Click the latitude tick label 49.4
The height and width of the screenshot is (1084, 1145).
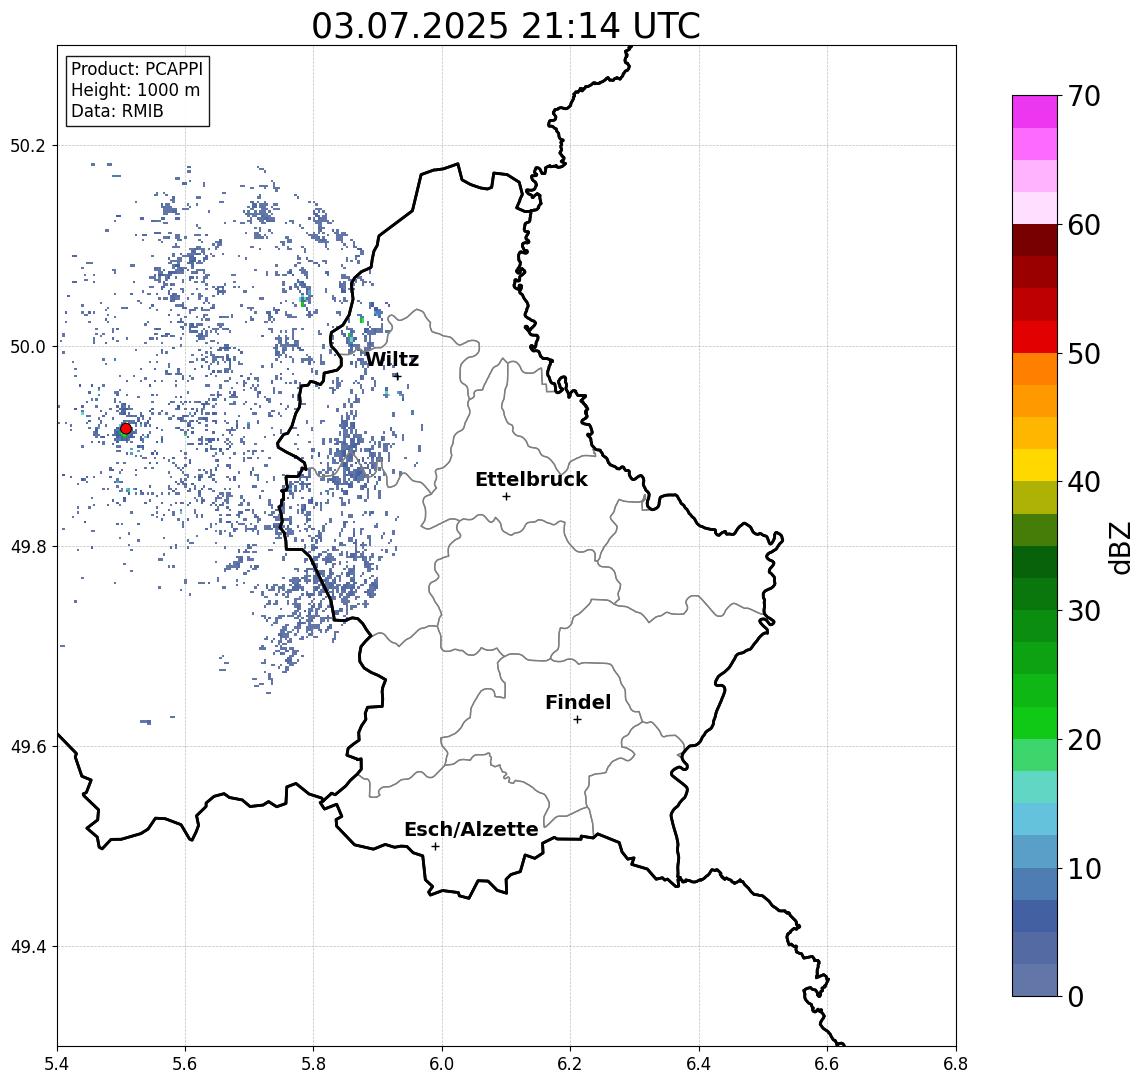click(x=28, y=947)
